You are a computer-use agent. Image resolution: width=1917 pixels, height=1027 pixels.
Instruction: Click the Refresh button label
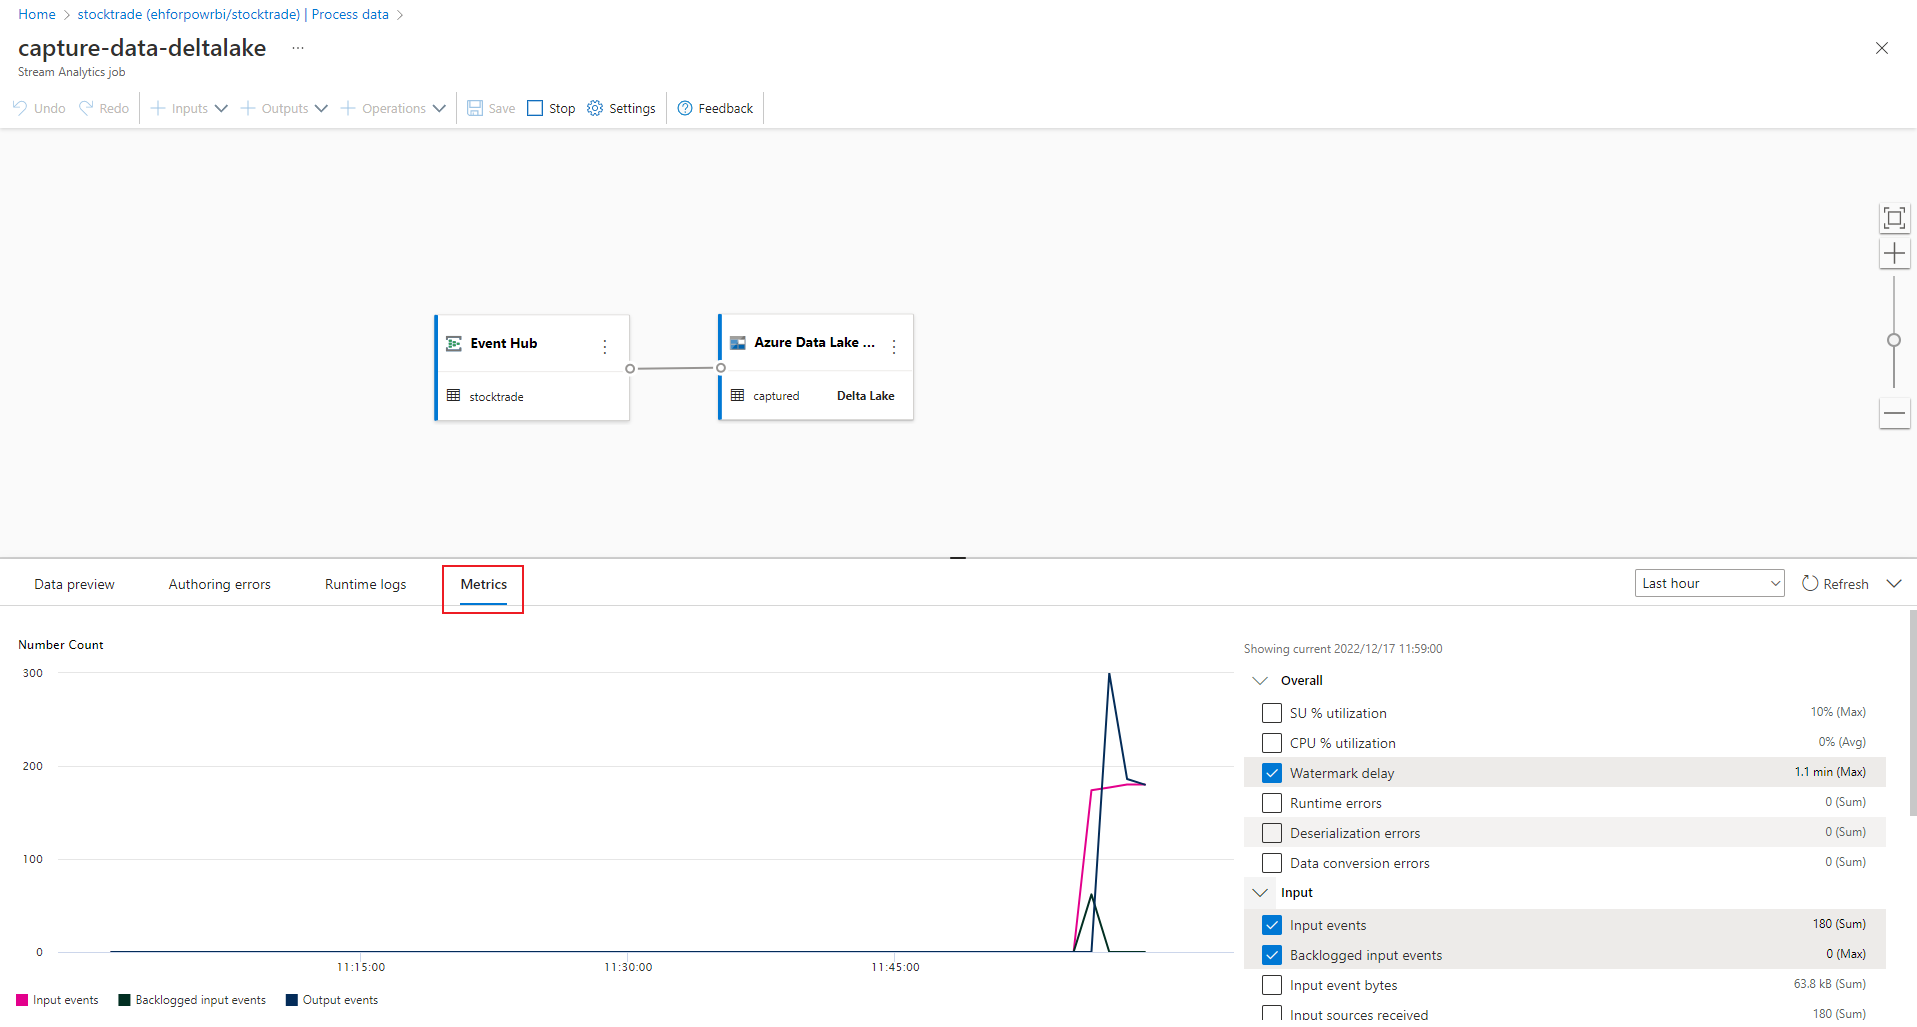click(1846, 584)
